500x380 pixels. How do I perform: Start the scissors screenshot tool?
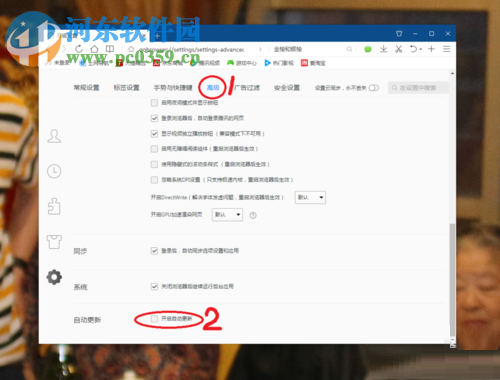pyautogui.click(x=398, y=49)
